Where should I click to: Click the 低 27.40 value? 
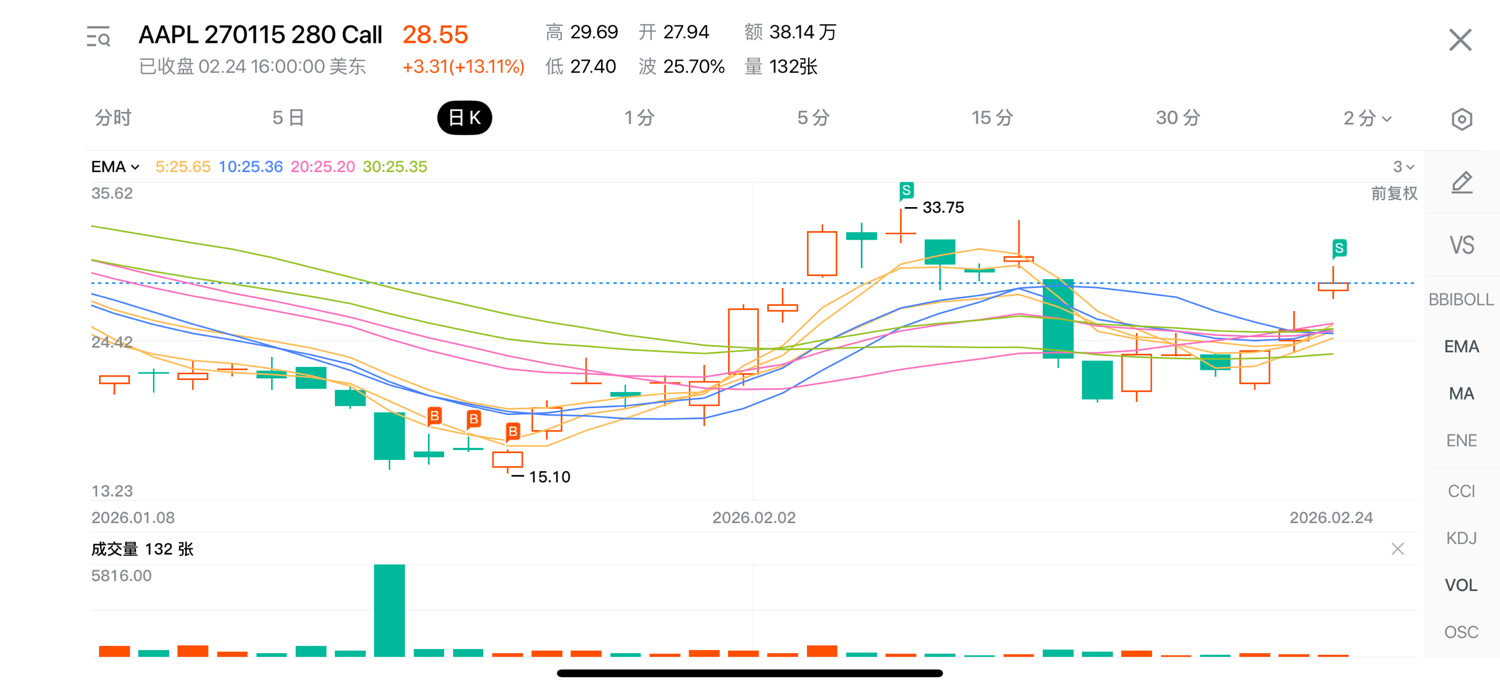pos(581,67)
